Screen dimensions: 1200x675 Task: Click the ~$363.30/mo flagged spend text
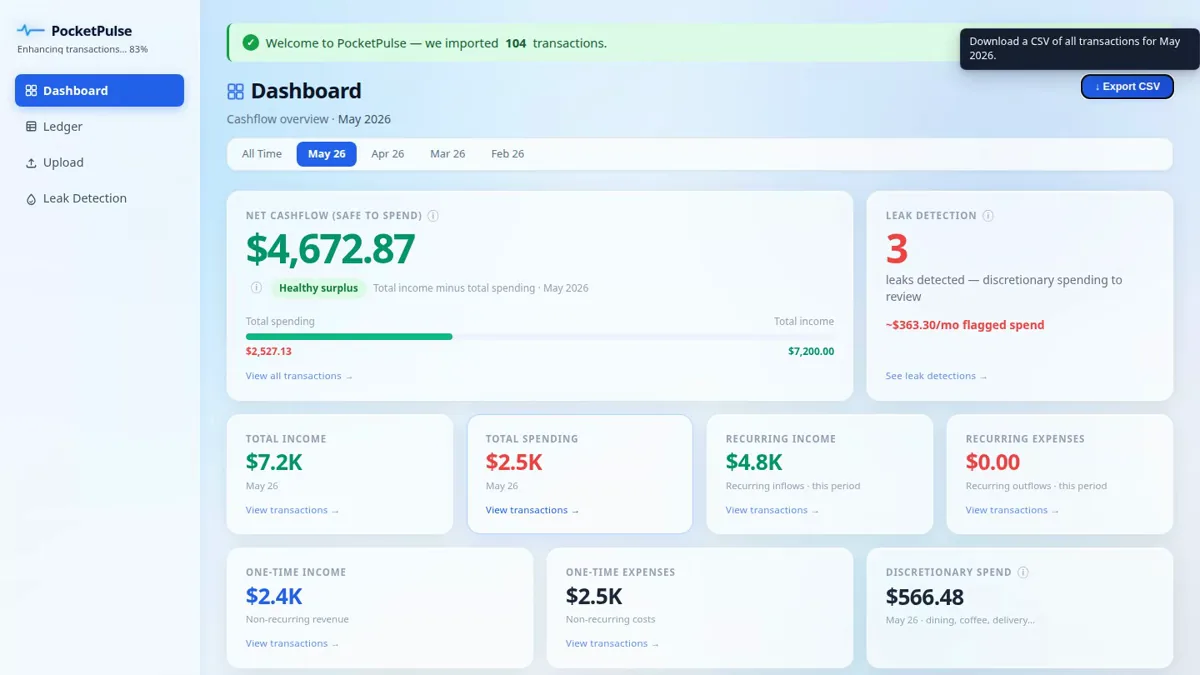[x=965, y=325]
